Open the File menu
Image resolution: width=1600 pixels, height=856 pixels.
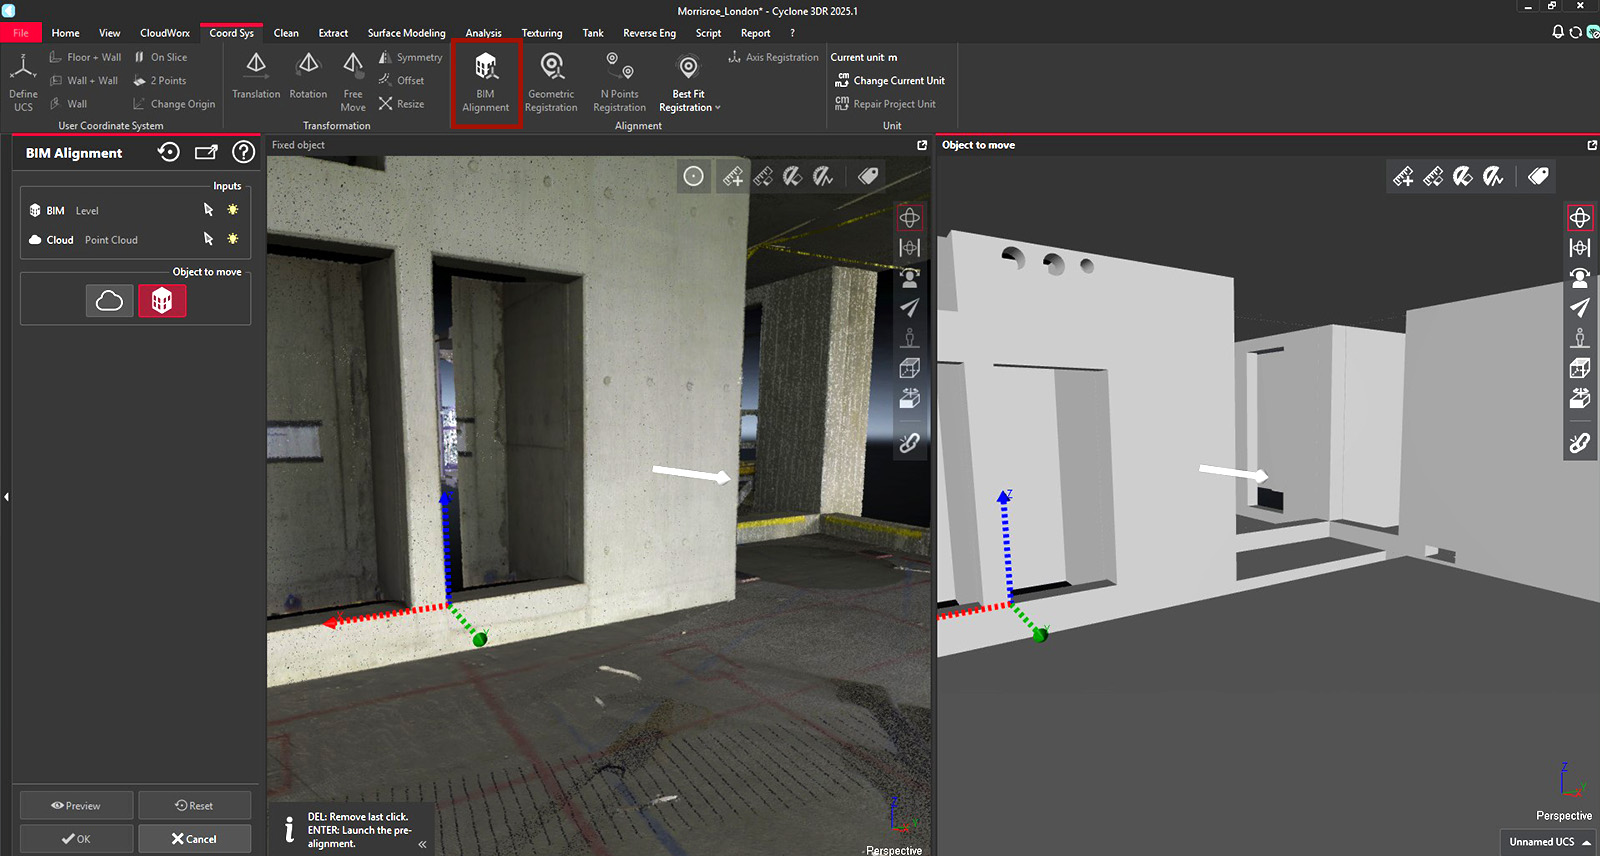tap(21, 33)
